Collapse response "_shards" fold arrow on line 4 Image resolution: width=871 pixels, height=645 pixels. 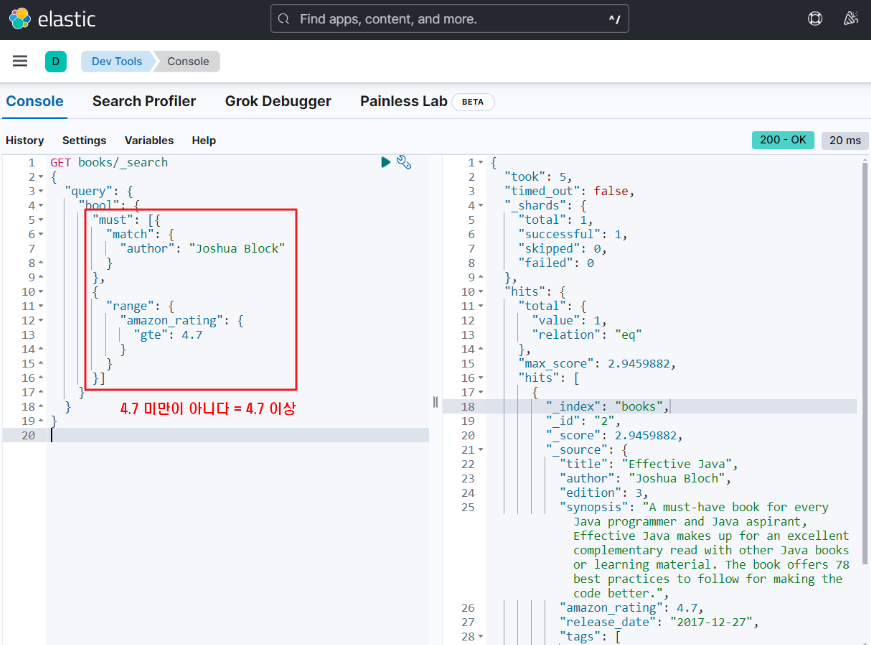point(481,206)
